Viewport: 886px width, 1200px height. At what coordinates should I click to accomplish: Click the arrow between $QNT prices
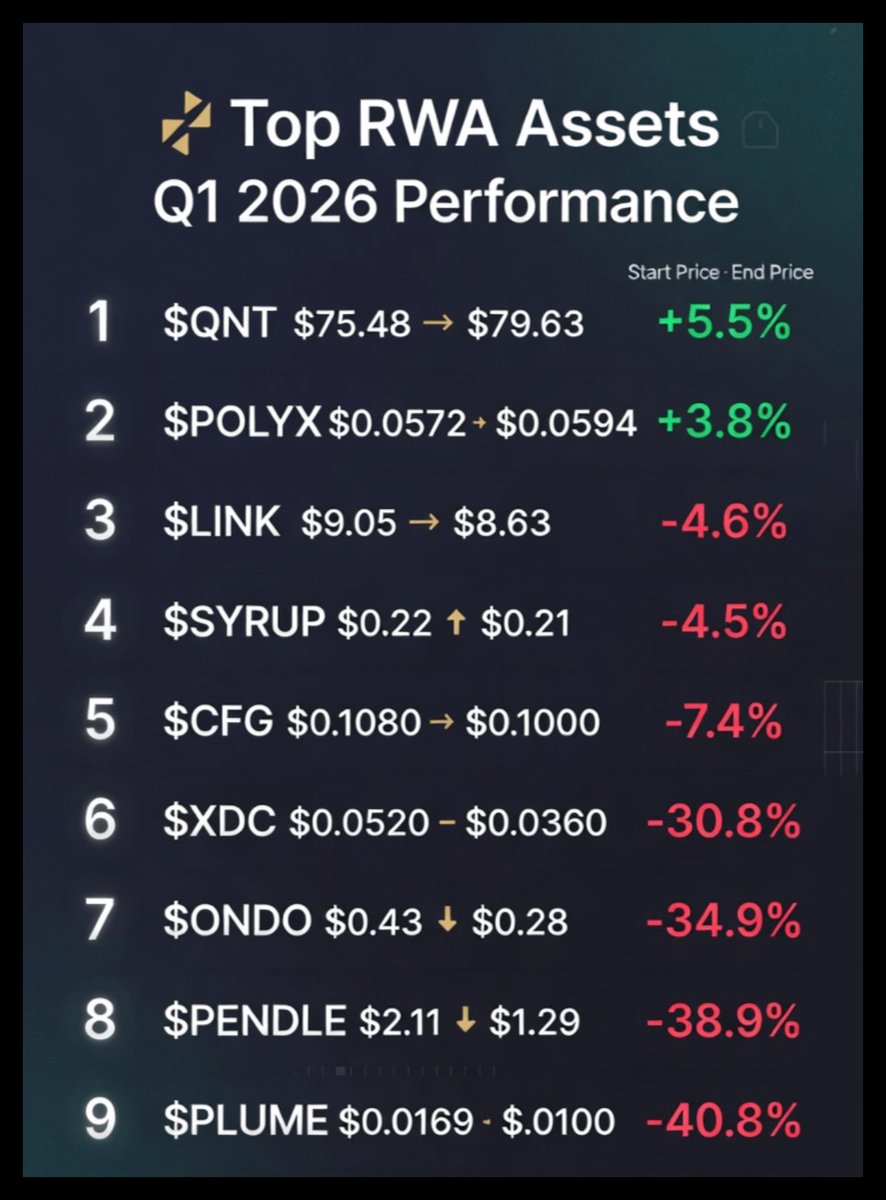[x=438, y=324]
